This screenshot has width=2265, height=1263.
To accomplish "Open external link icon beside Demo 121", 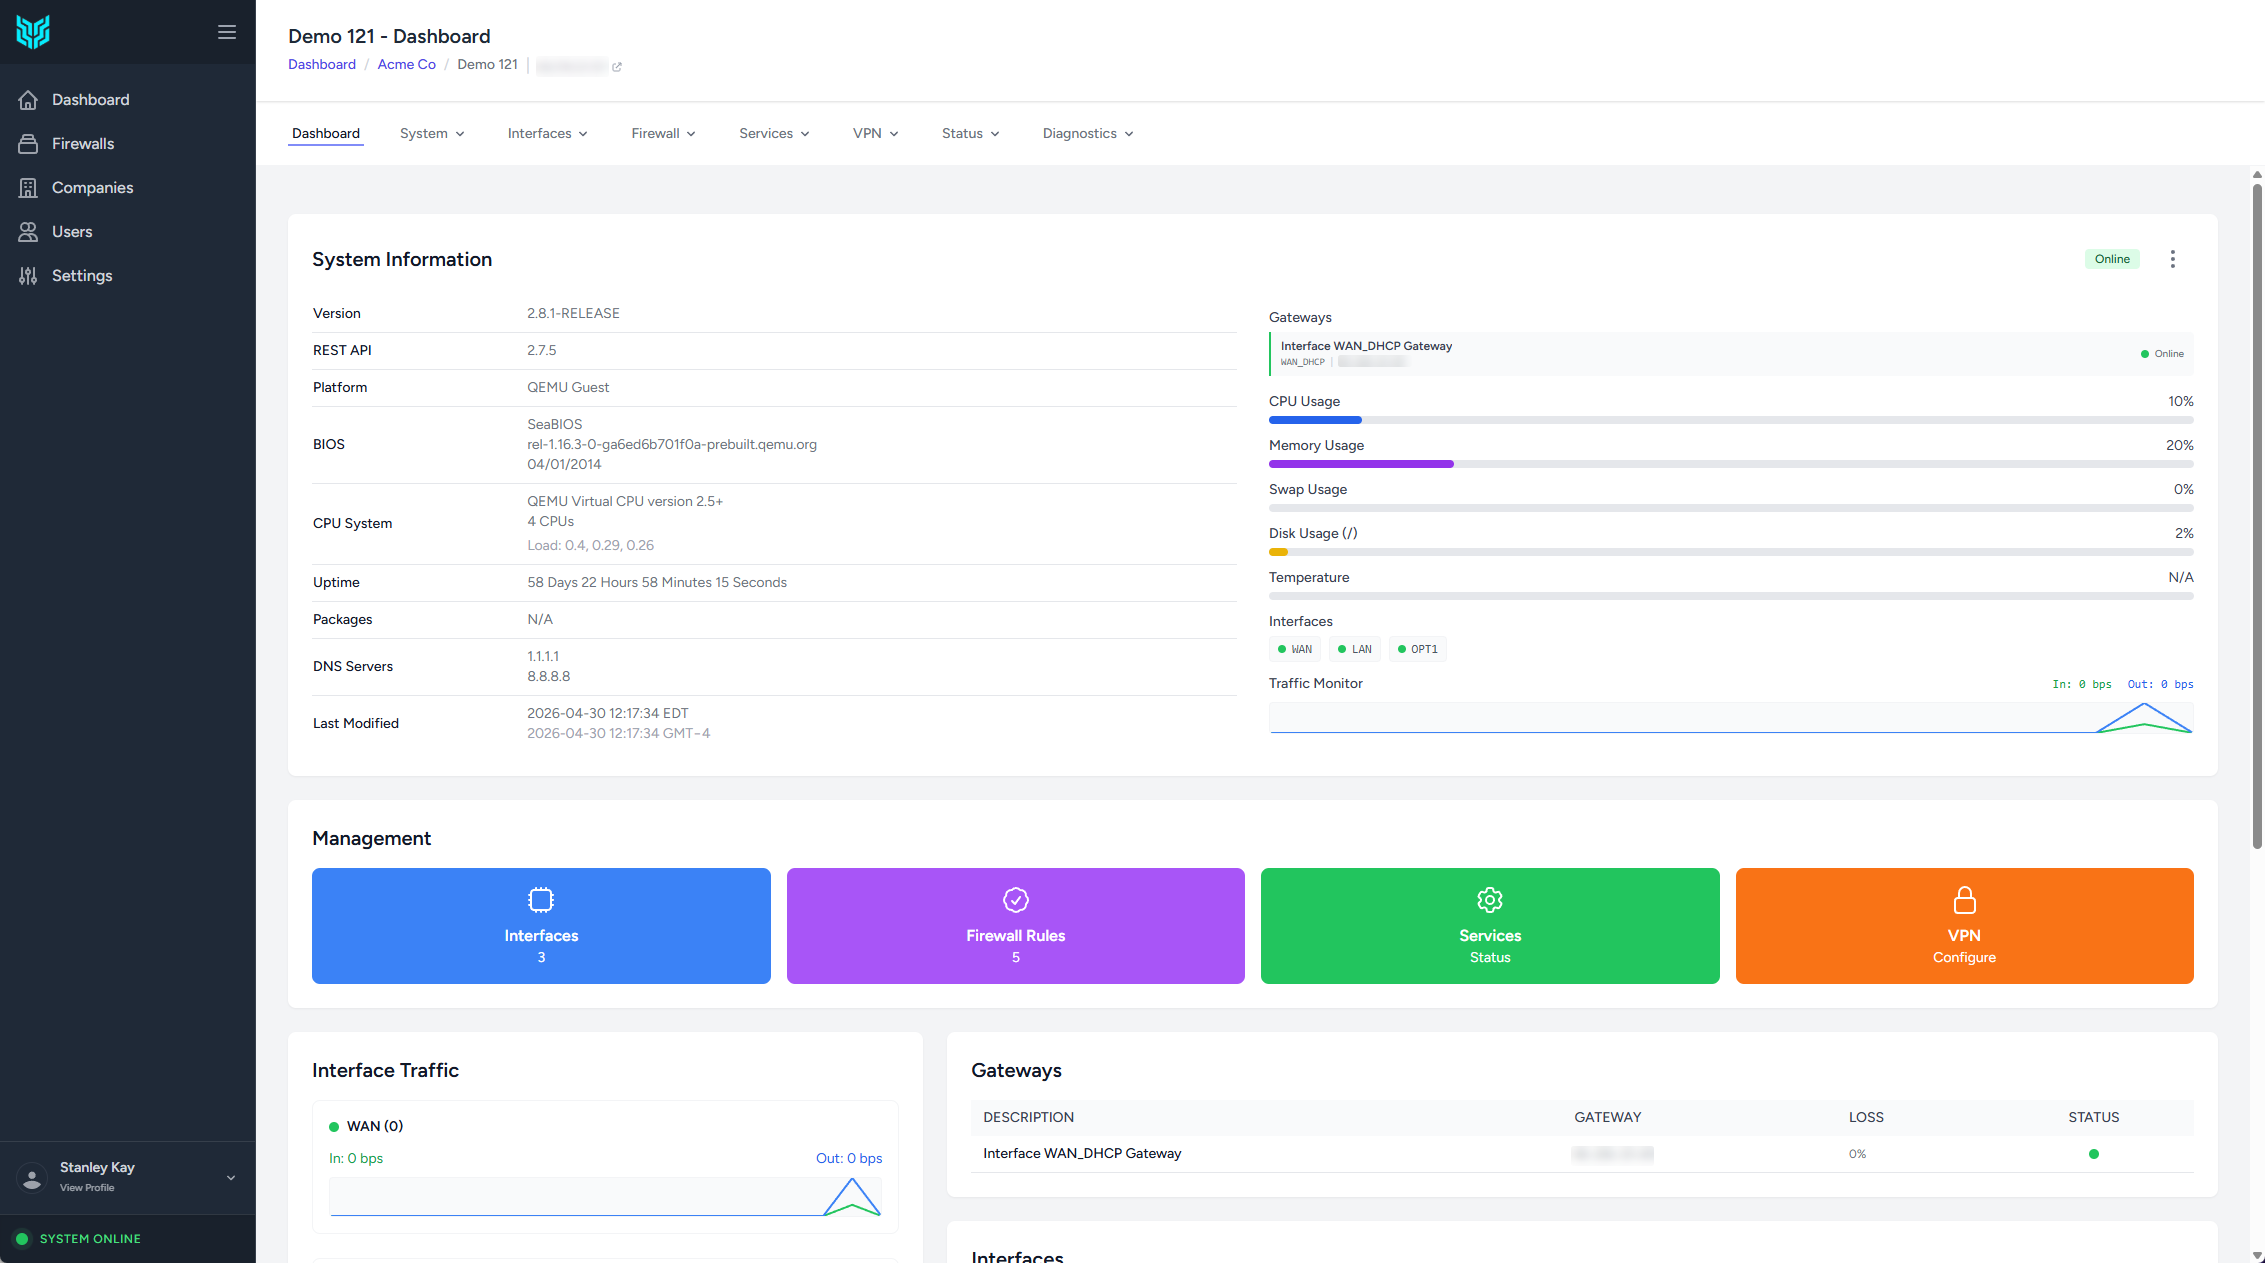I will coord(617,67).
